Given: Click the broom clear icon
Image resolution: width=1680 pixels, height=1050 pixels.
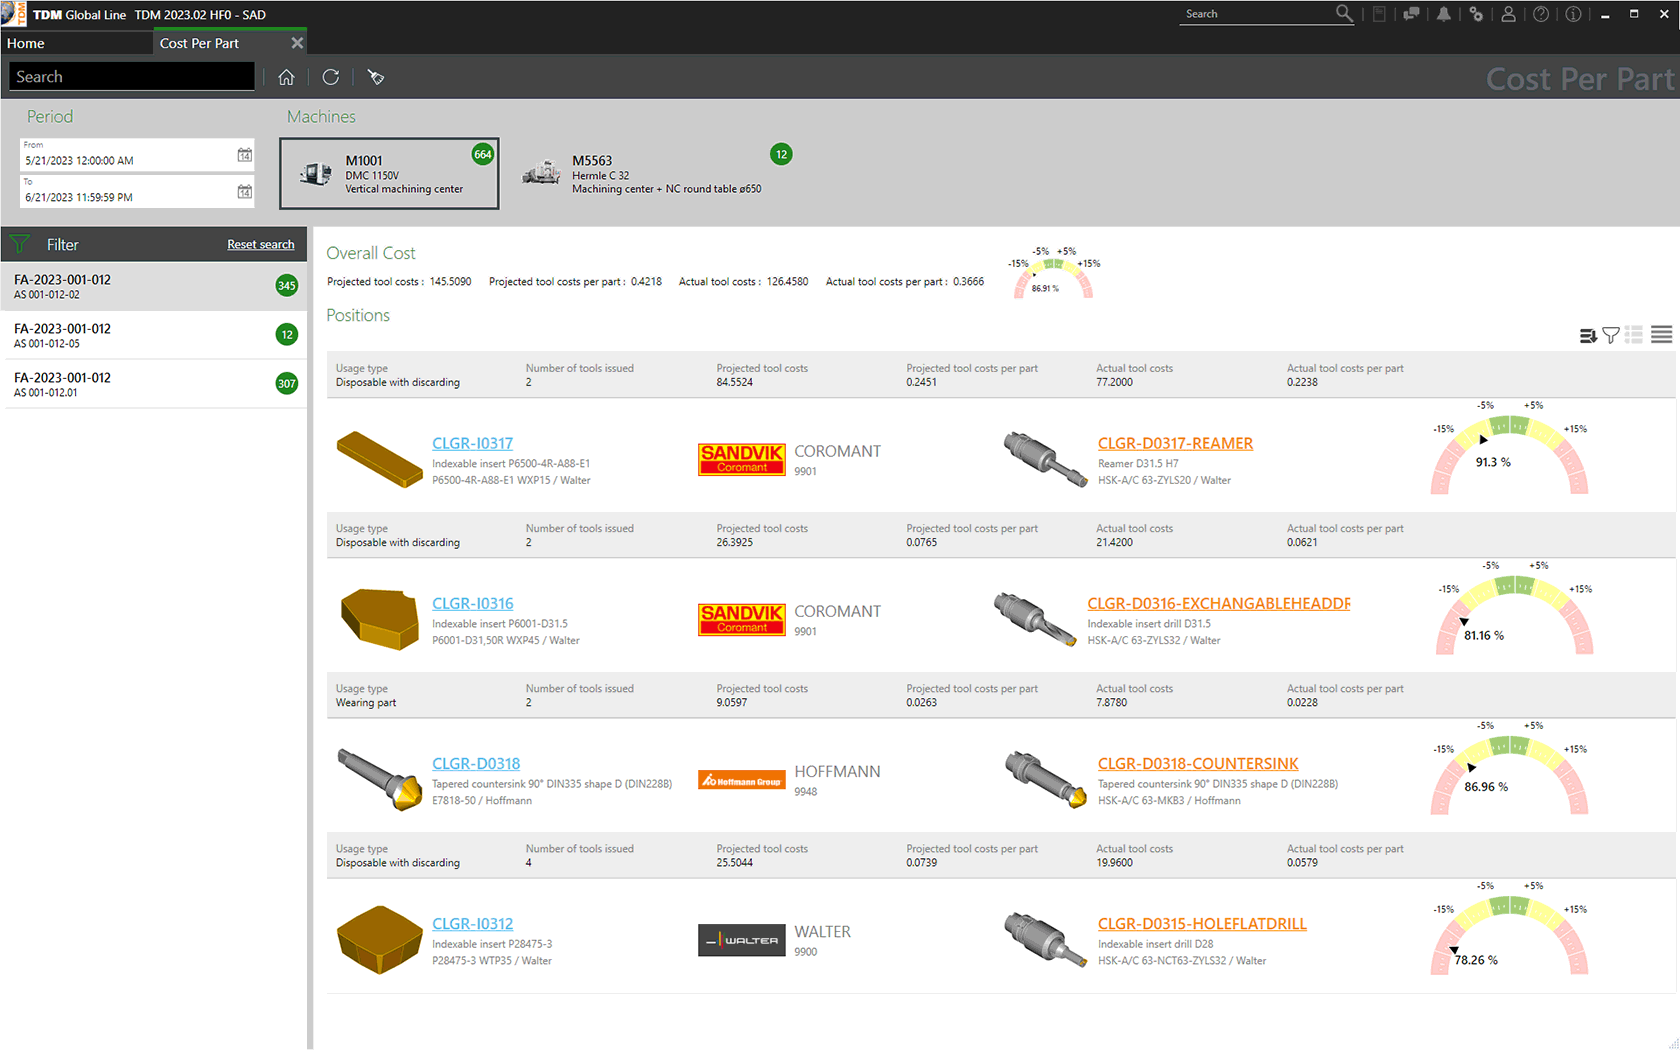Looking at the screenshot, I should pos(375,77).
